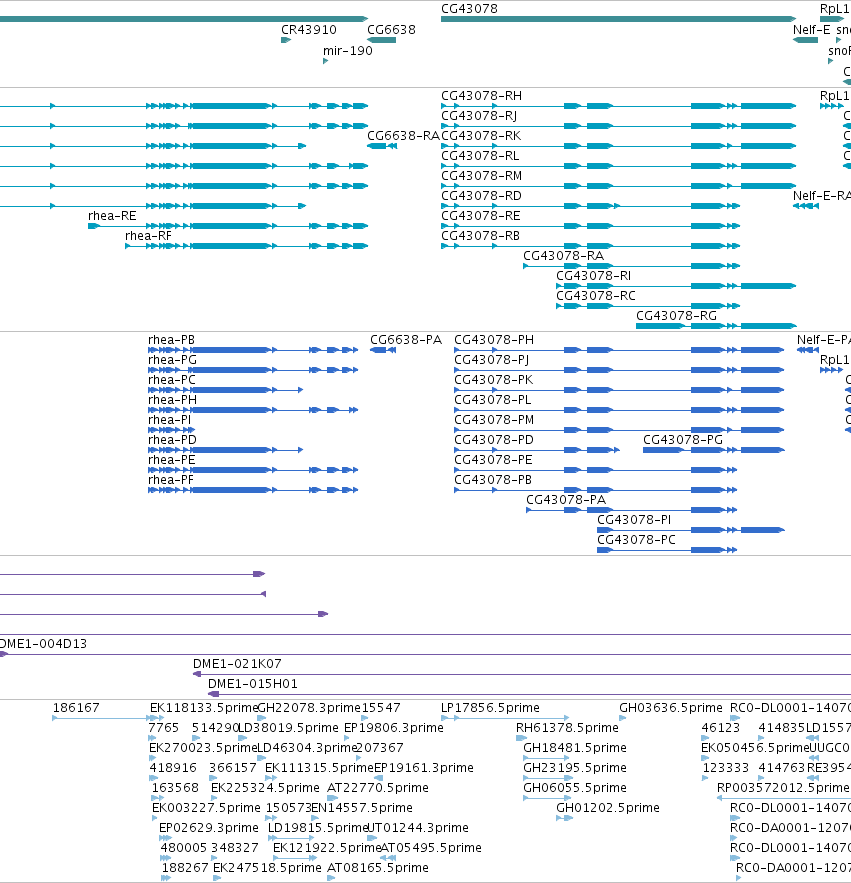Click the EP02629.3prime EST label
Screen dimensions: 851x883
209,827
